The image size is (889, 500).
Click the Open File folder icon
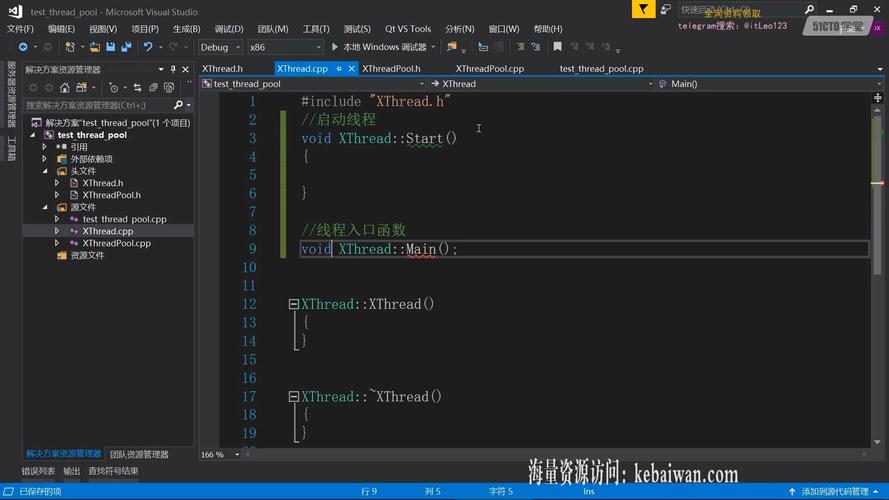coord(95,47)
